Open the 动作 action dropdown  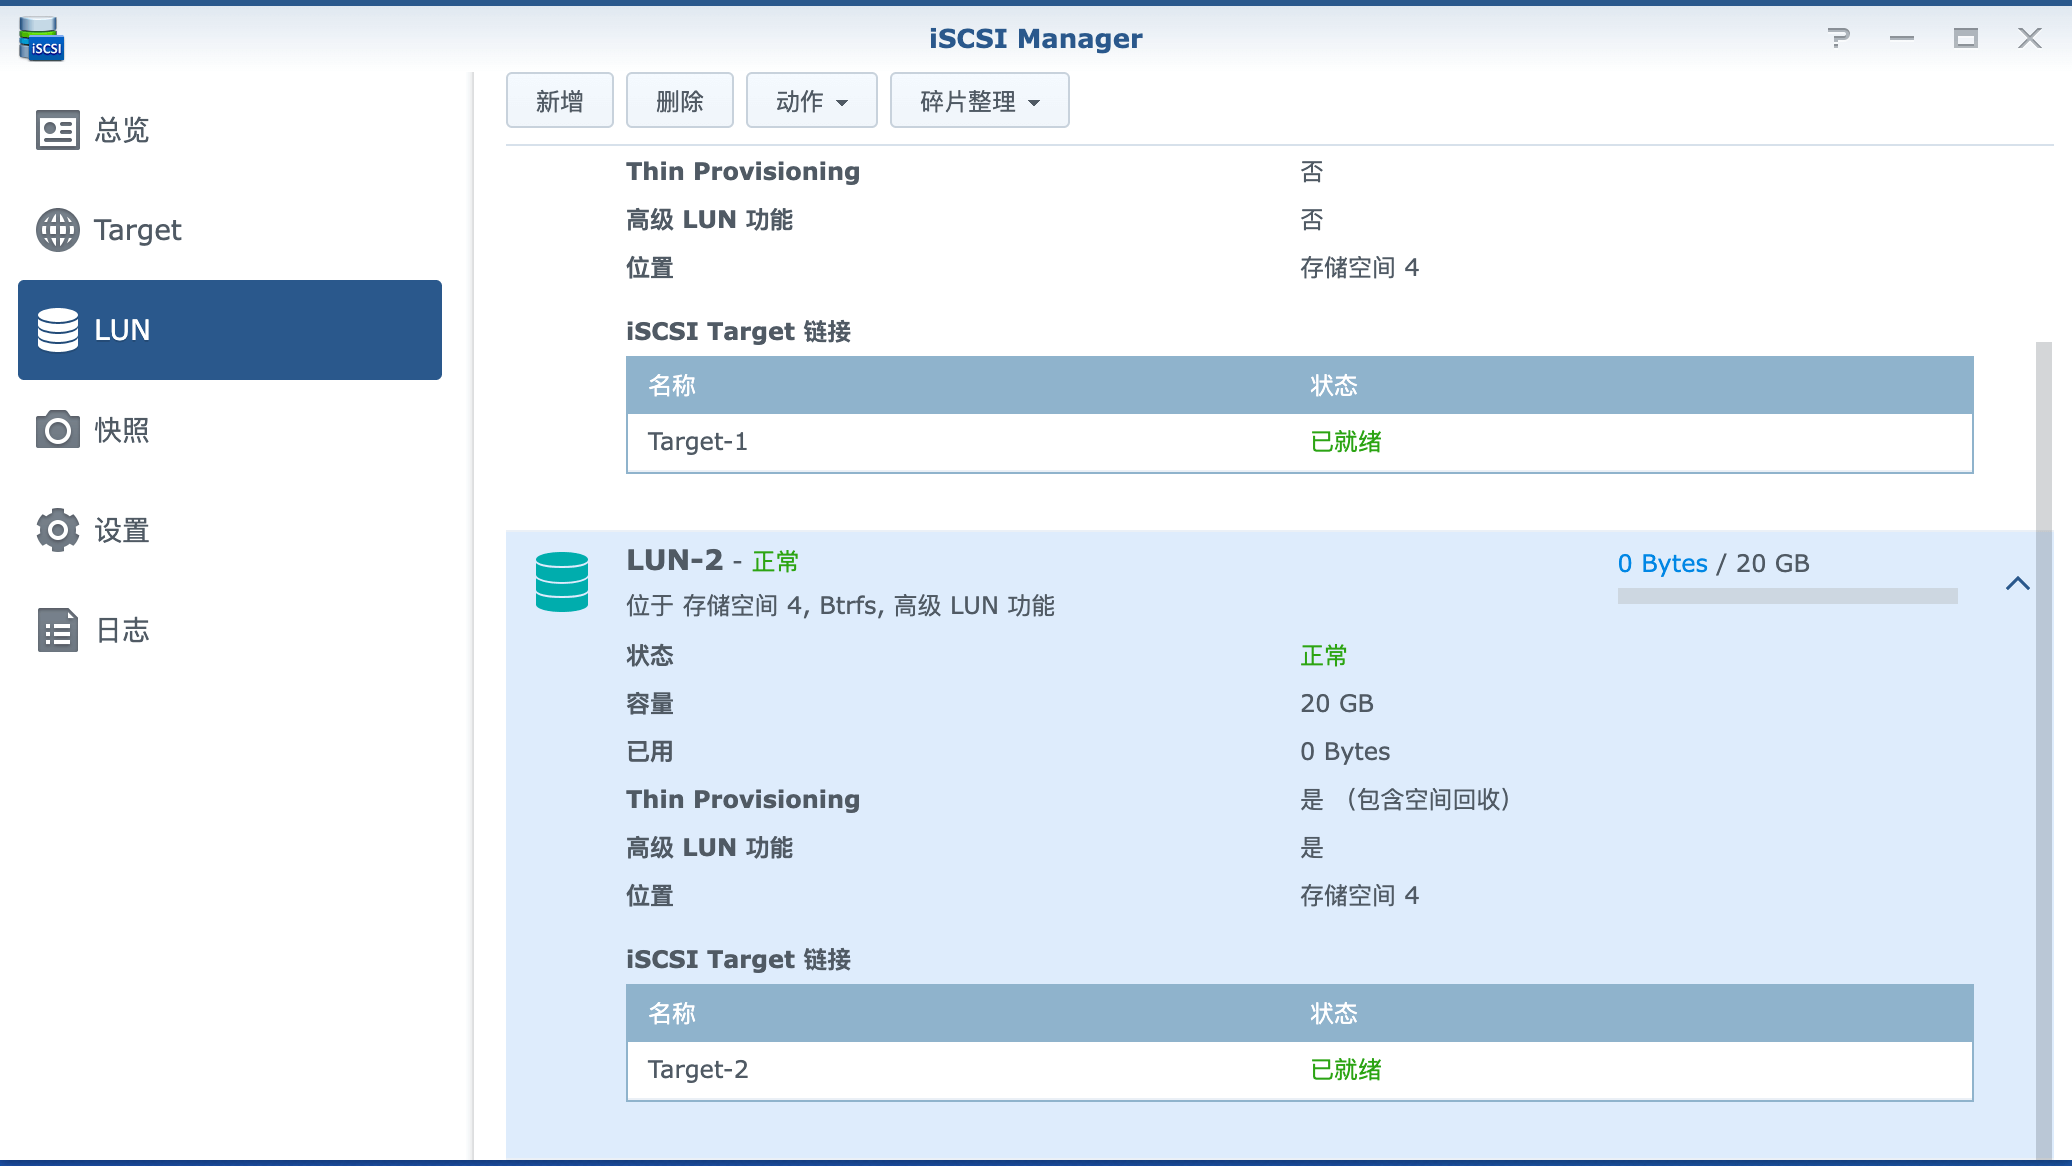click(x=811, y=101)
